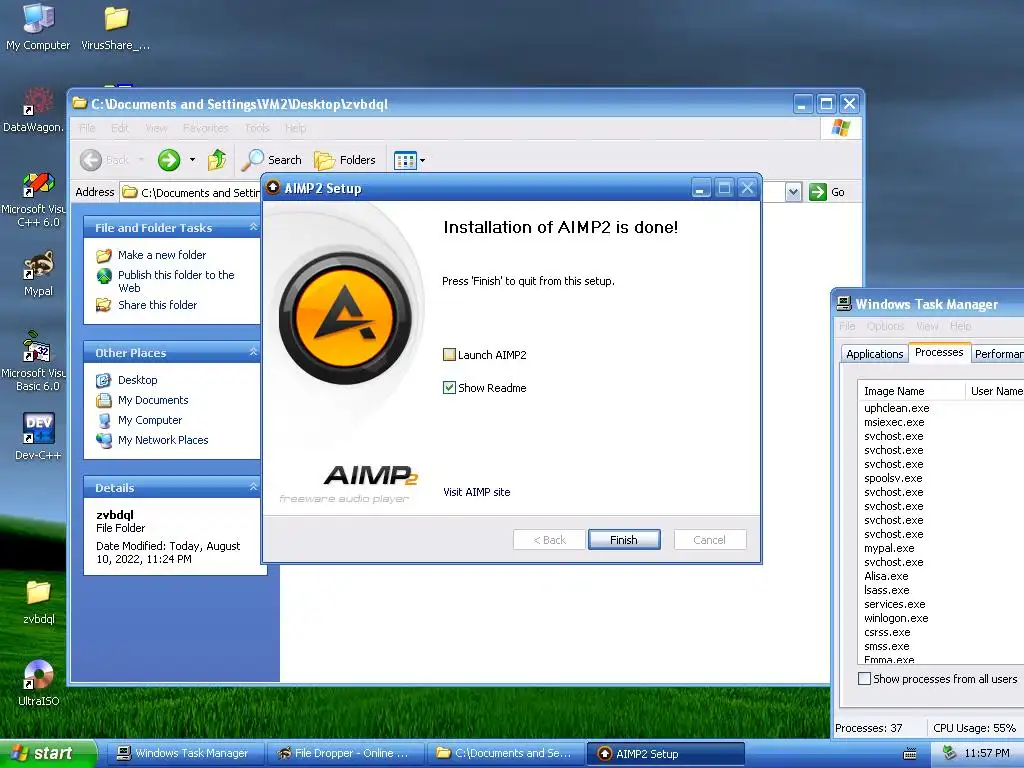
Task: Click the Start button
Action: click(x=47, y=753)
